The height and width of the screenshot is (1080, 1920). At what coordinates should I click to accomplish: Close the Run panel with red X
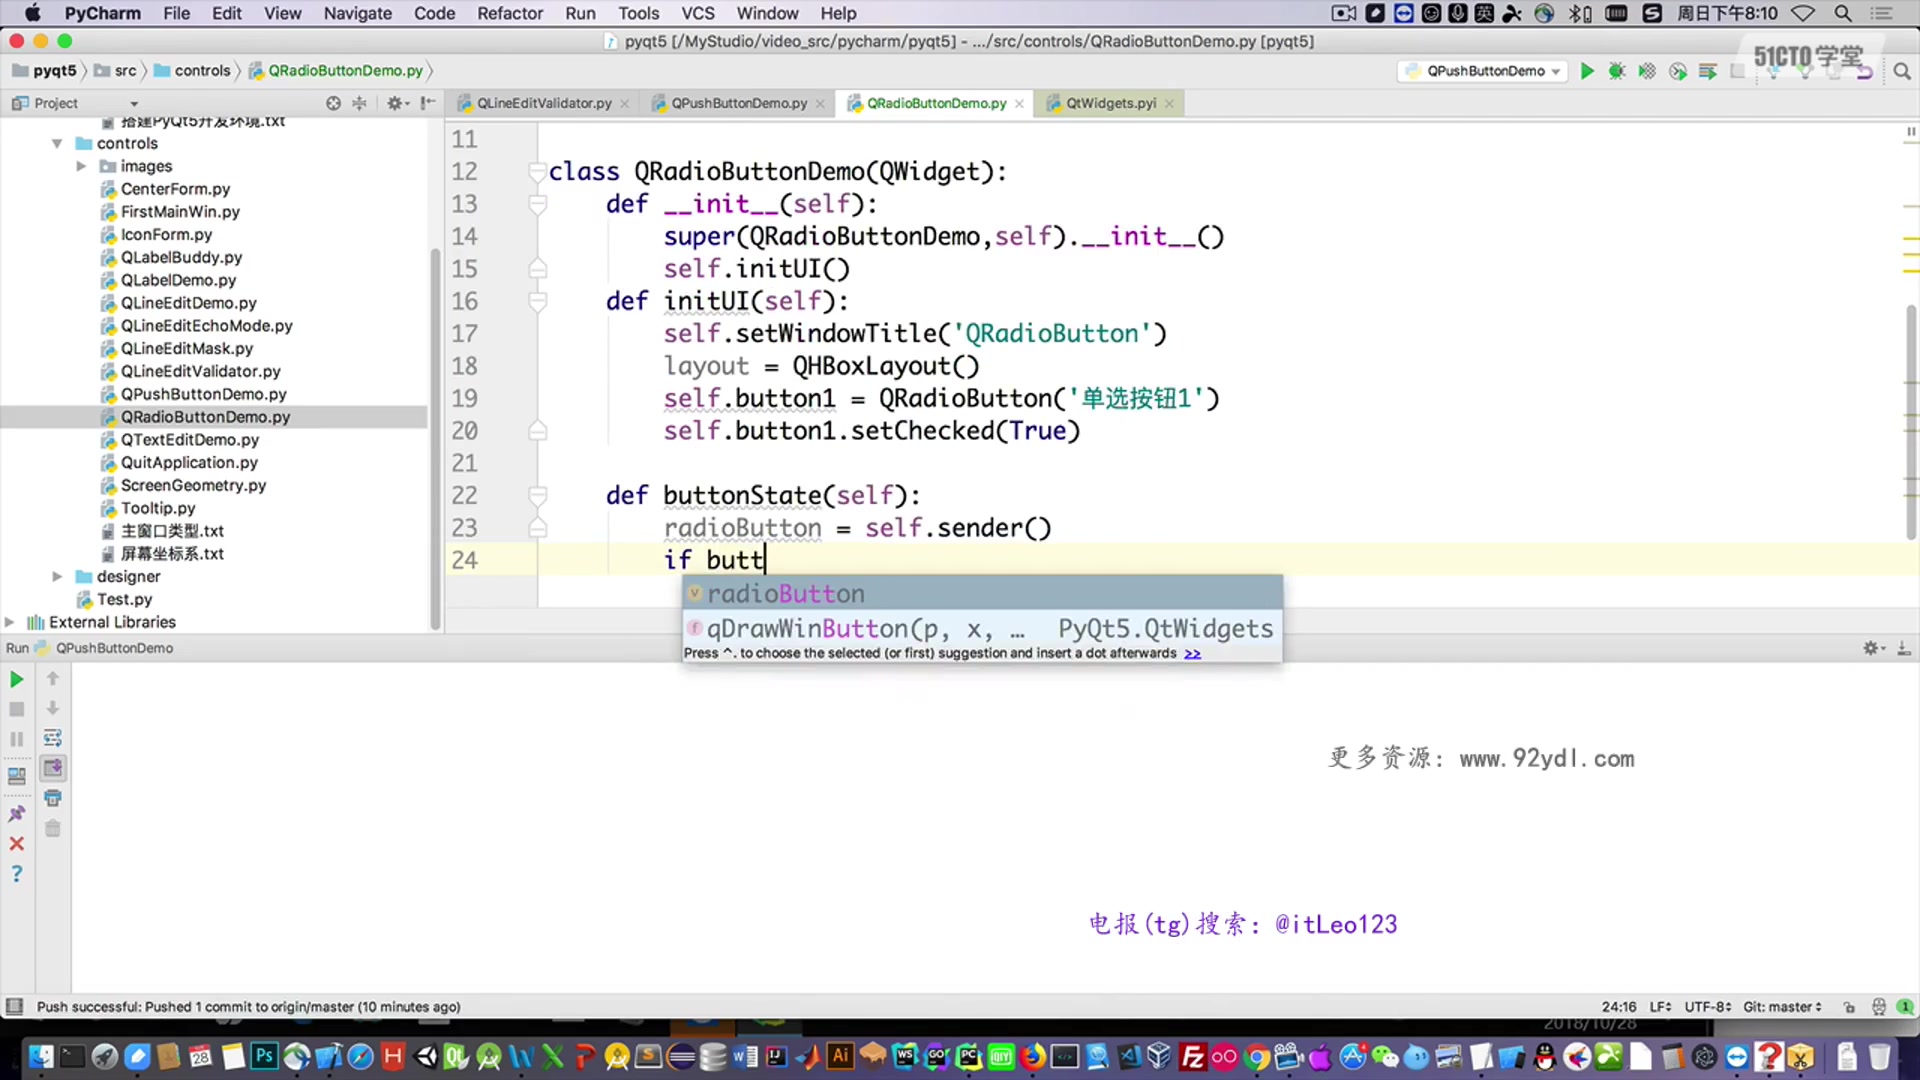coord(17,844)
